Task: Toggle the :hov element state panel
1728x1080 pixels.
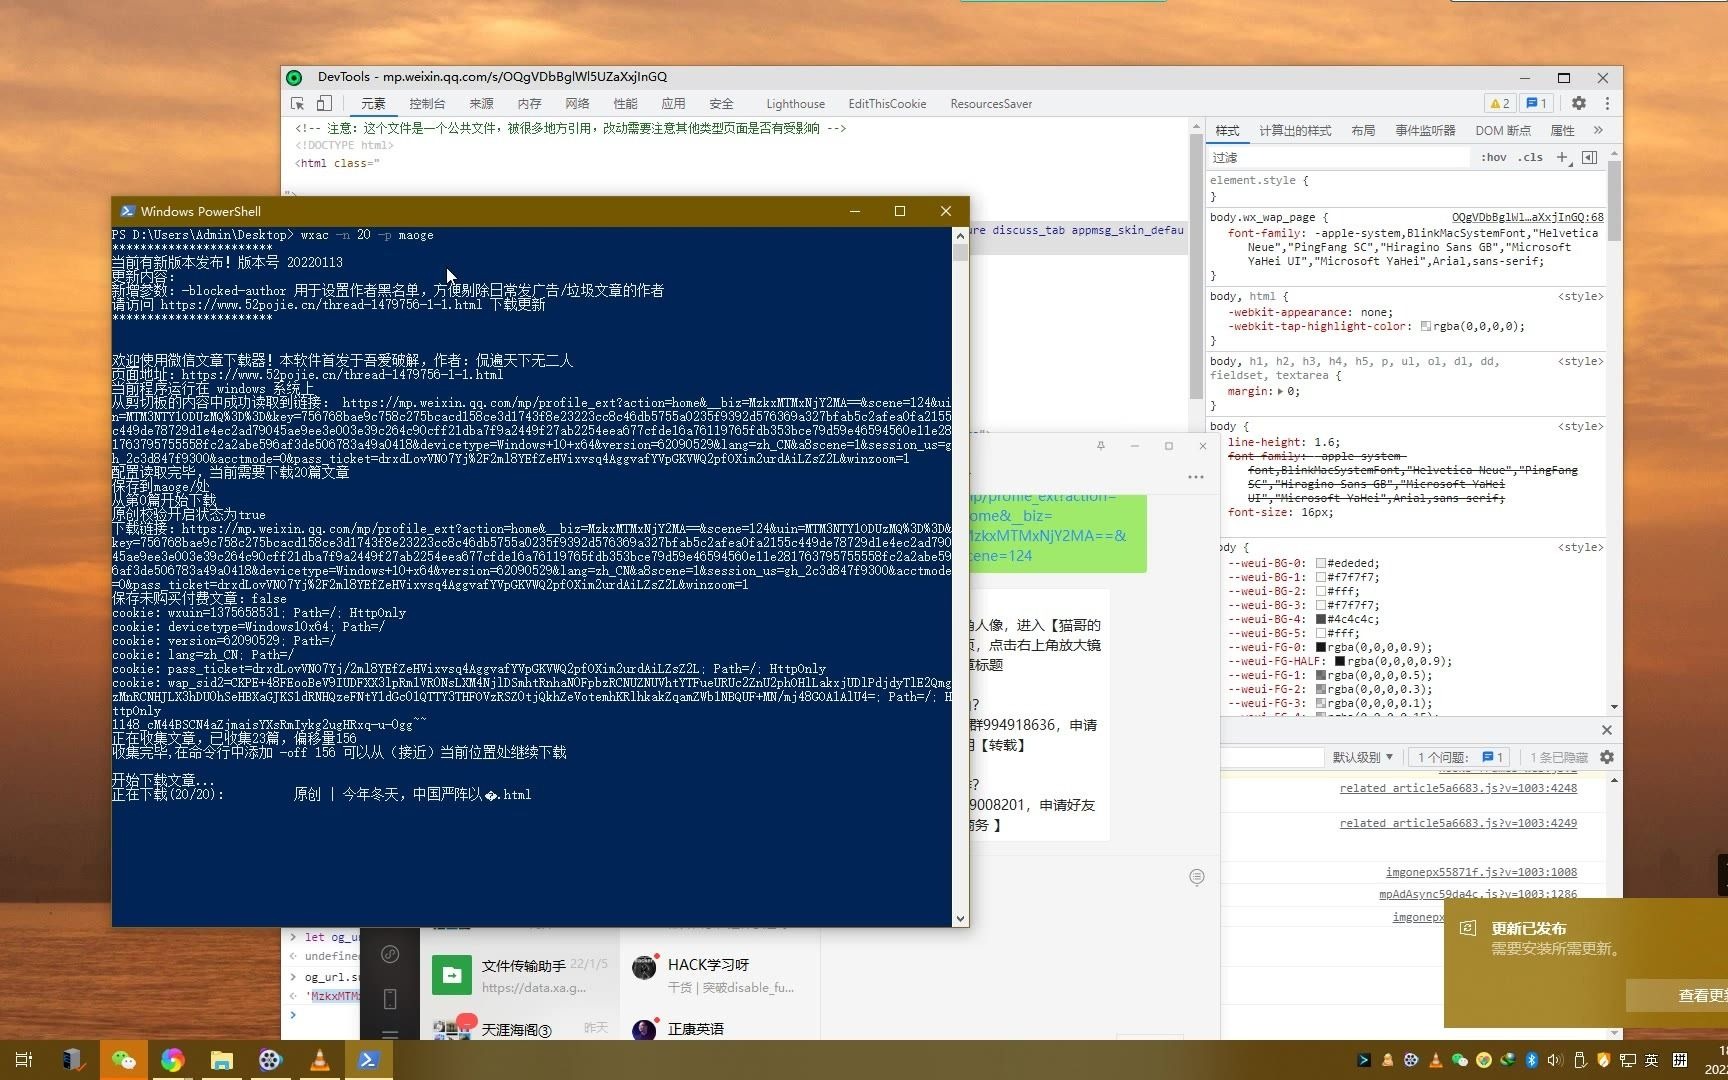Action: pyautogui.click(x=1494, y=157)
